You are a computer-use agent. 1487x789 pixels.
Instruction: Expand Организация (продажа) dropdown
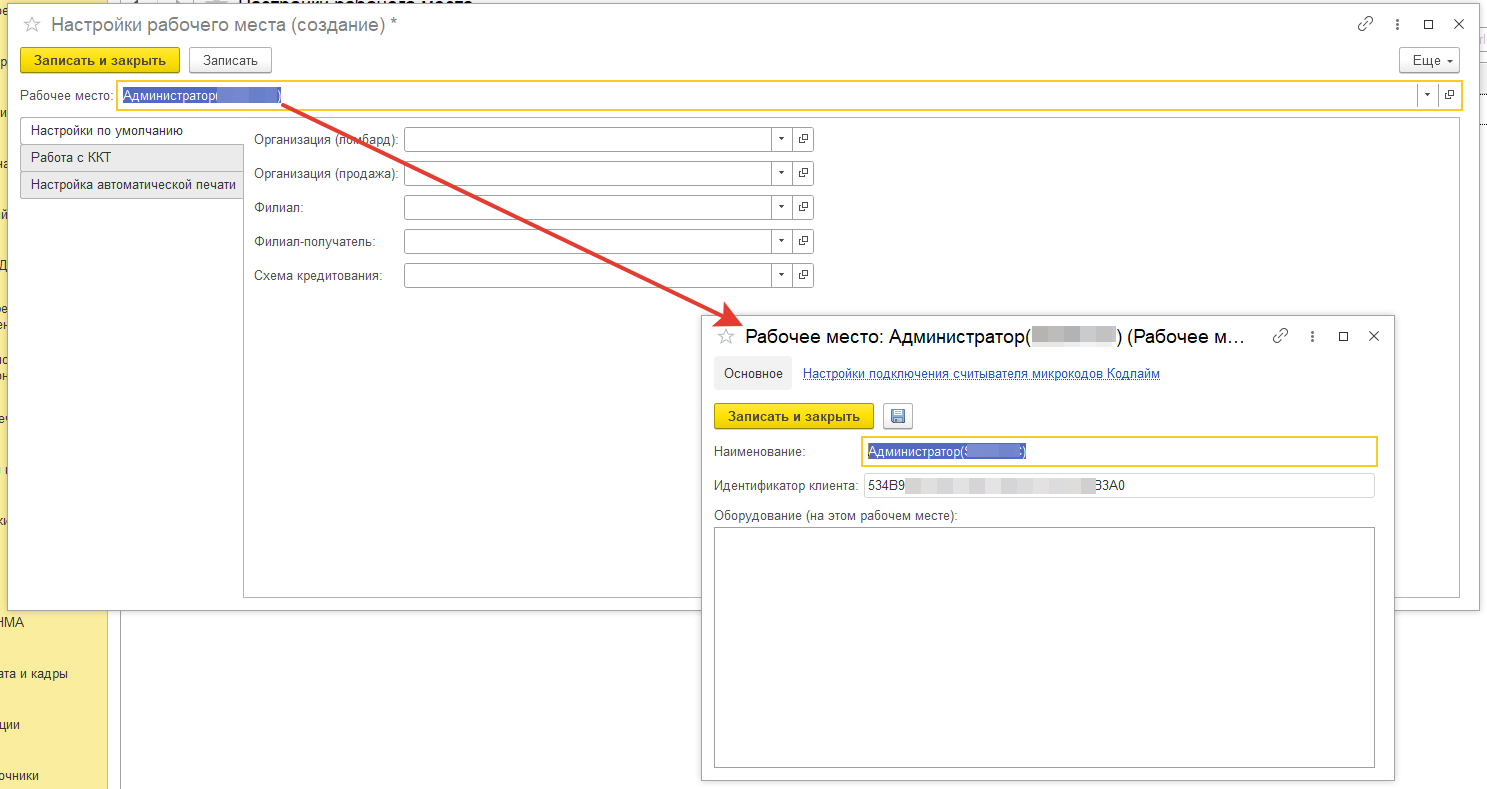[x=781, y=174]
